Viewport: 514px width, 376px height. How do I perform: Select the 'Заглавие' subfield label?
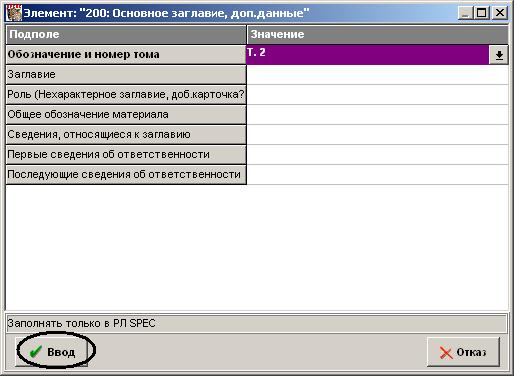126,75
